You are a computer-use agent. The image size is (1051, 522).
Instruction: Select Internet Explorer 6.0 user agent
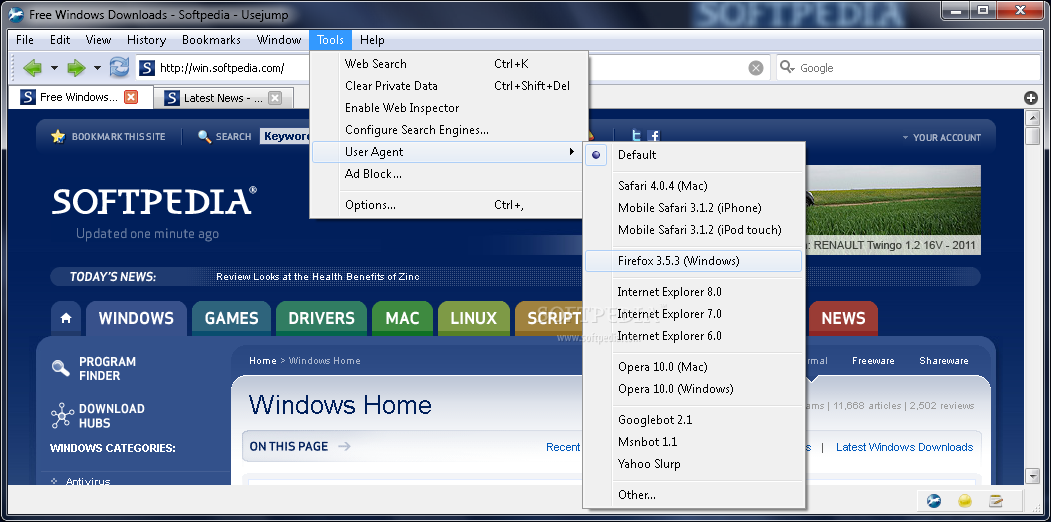coord(693,336)
